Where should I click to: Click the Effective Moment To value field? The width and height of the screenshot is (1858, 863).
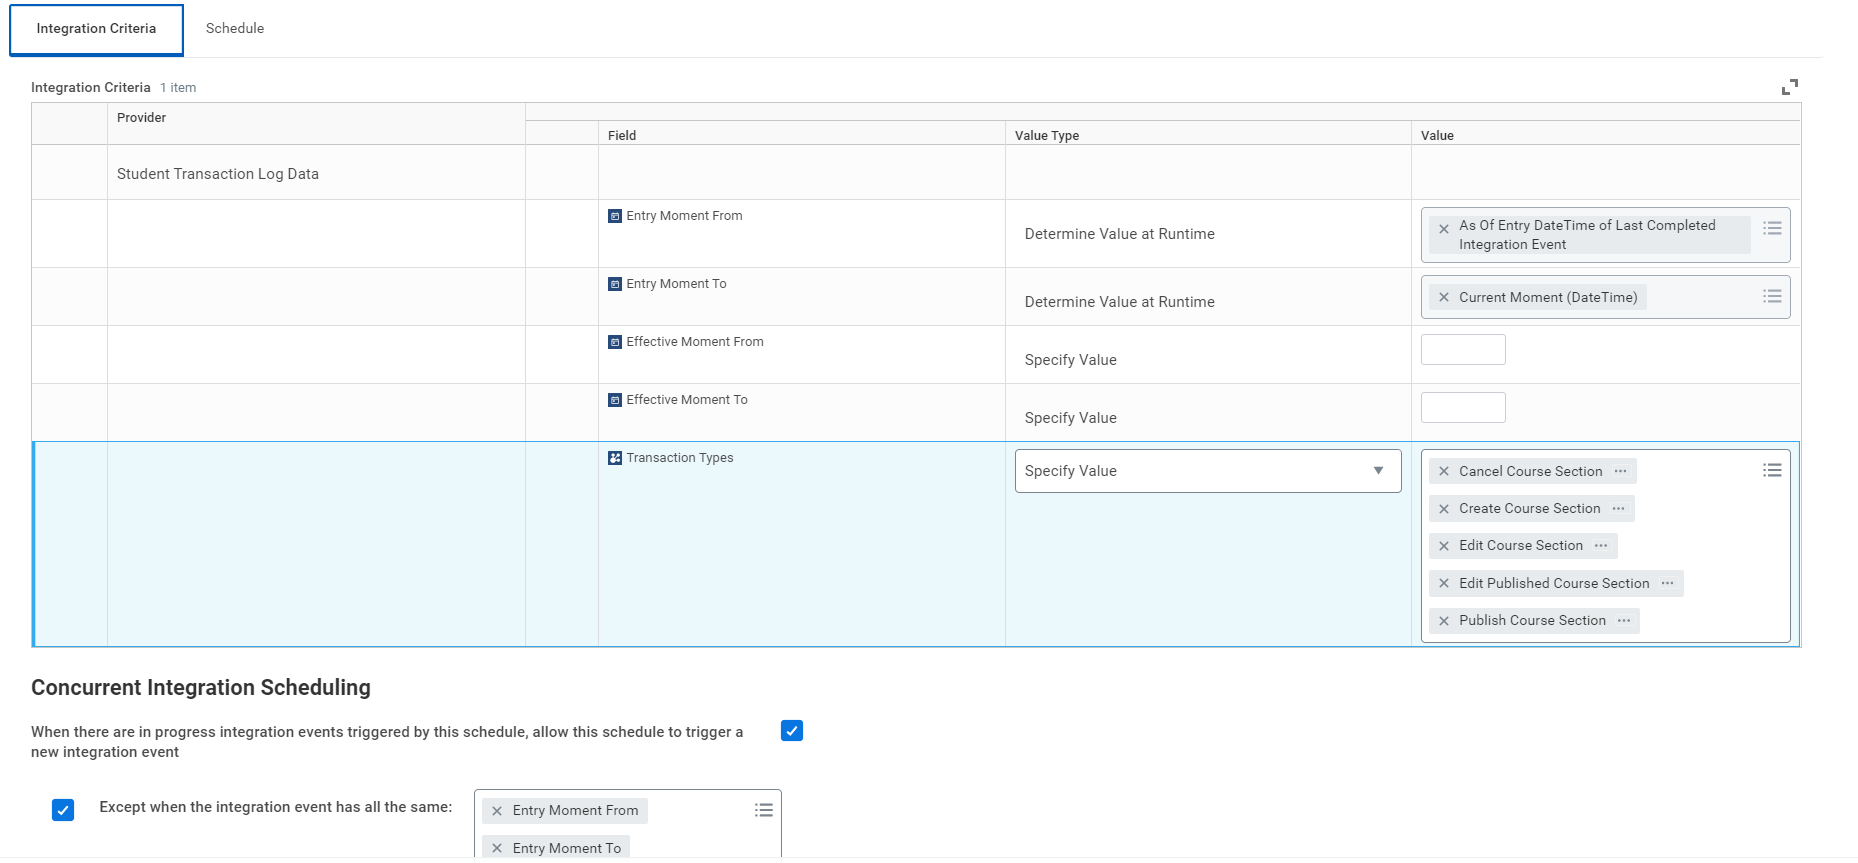coord(1462,408)
